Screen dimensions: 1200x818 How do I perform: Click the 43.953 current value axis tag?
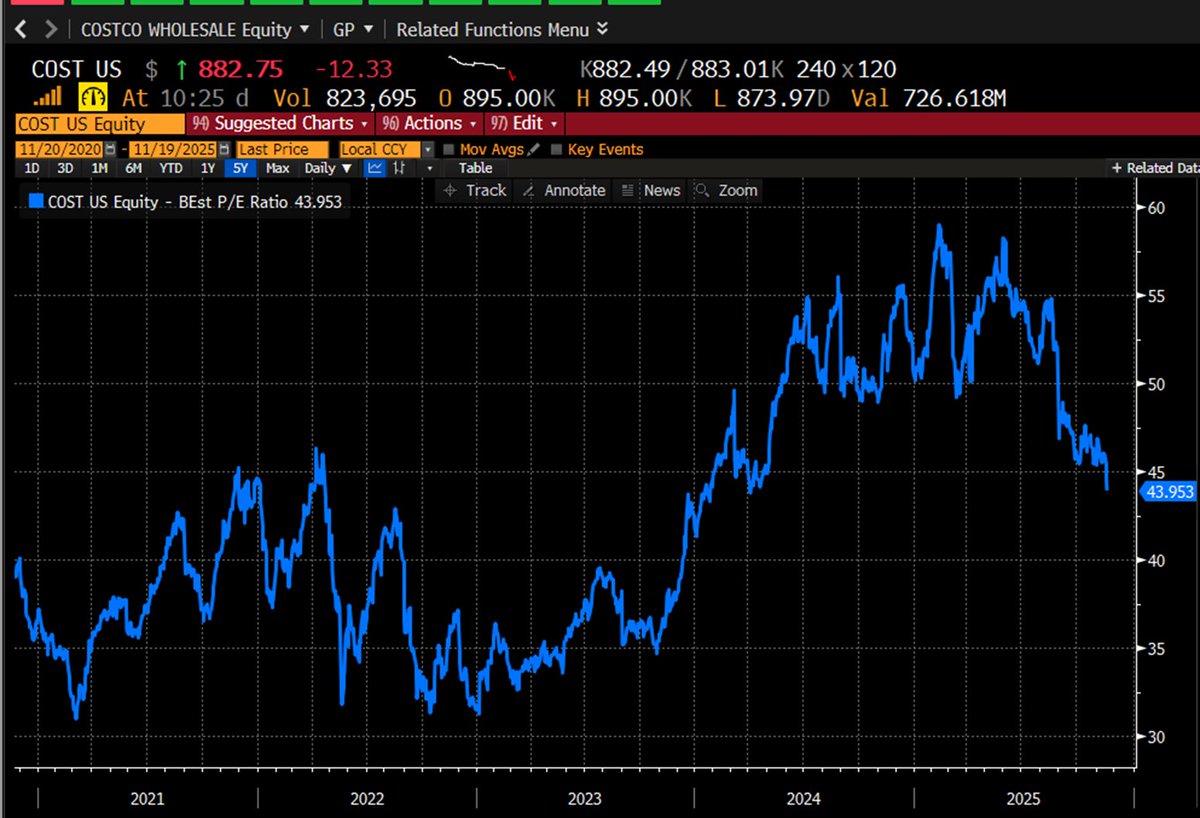[x=1169, y=491]
